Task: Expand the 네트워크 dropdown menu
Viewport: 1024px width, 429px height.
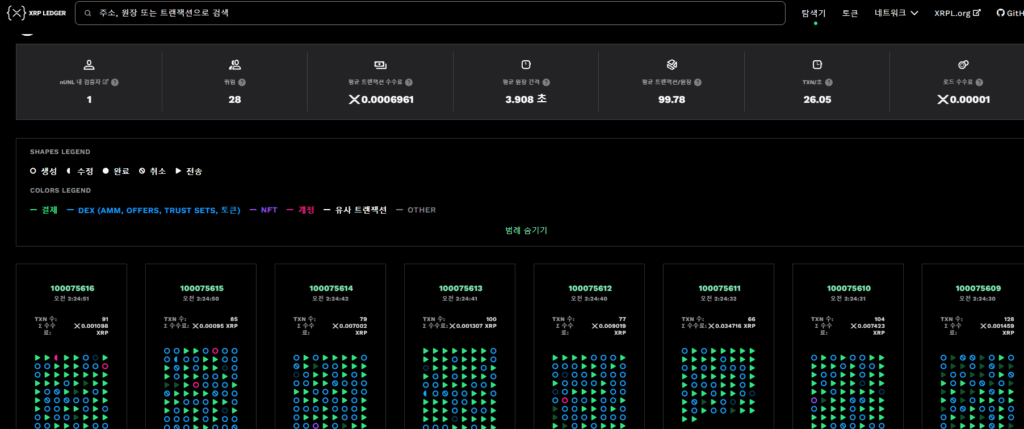Action: (x=896, y=14)
